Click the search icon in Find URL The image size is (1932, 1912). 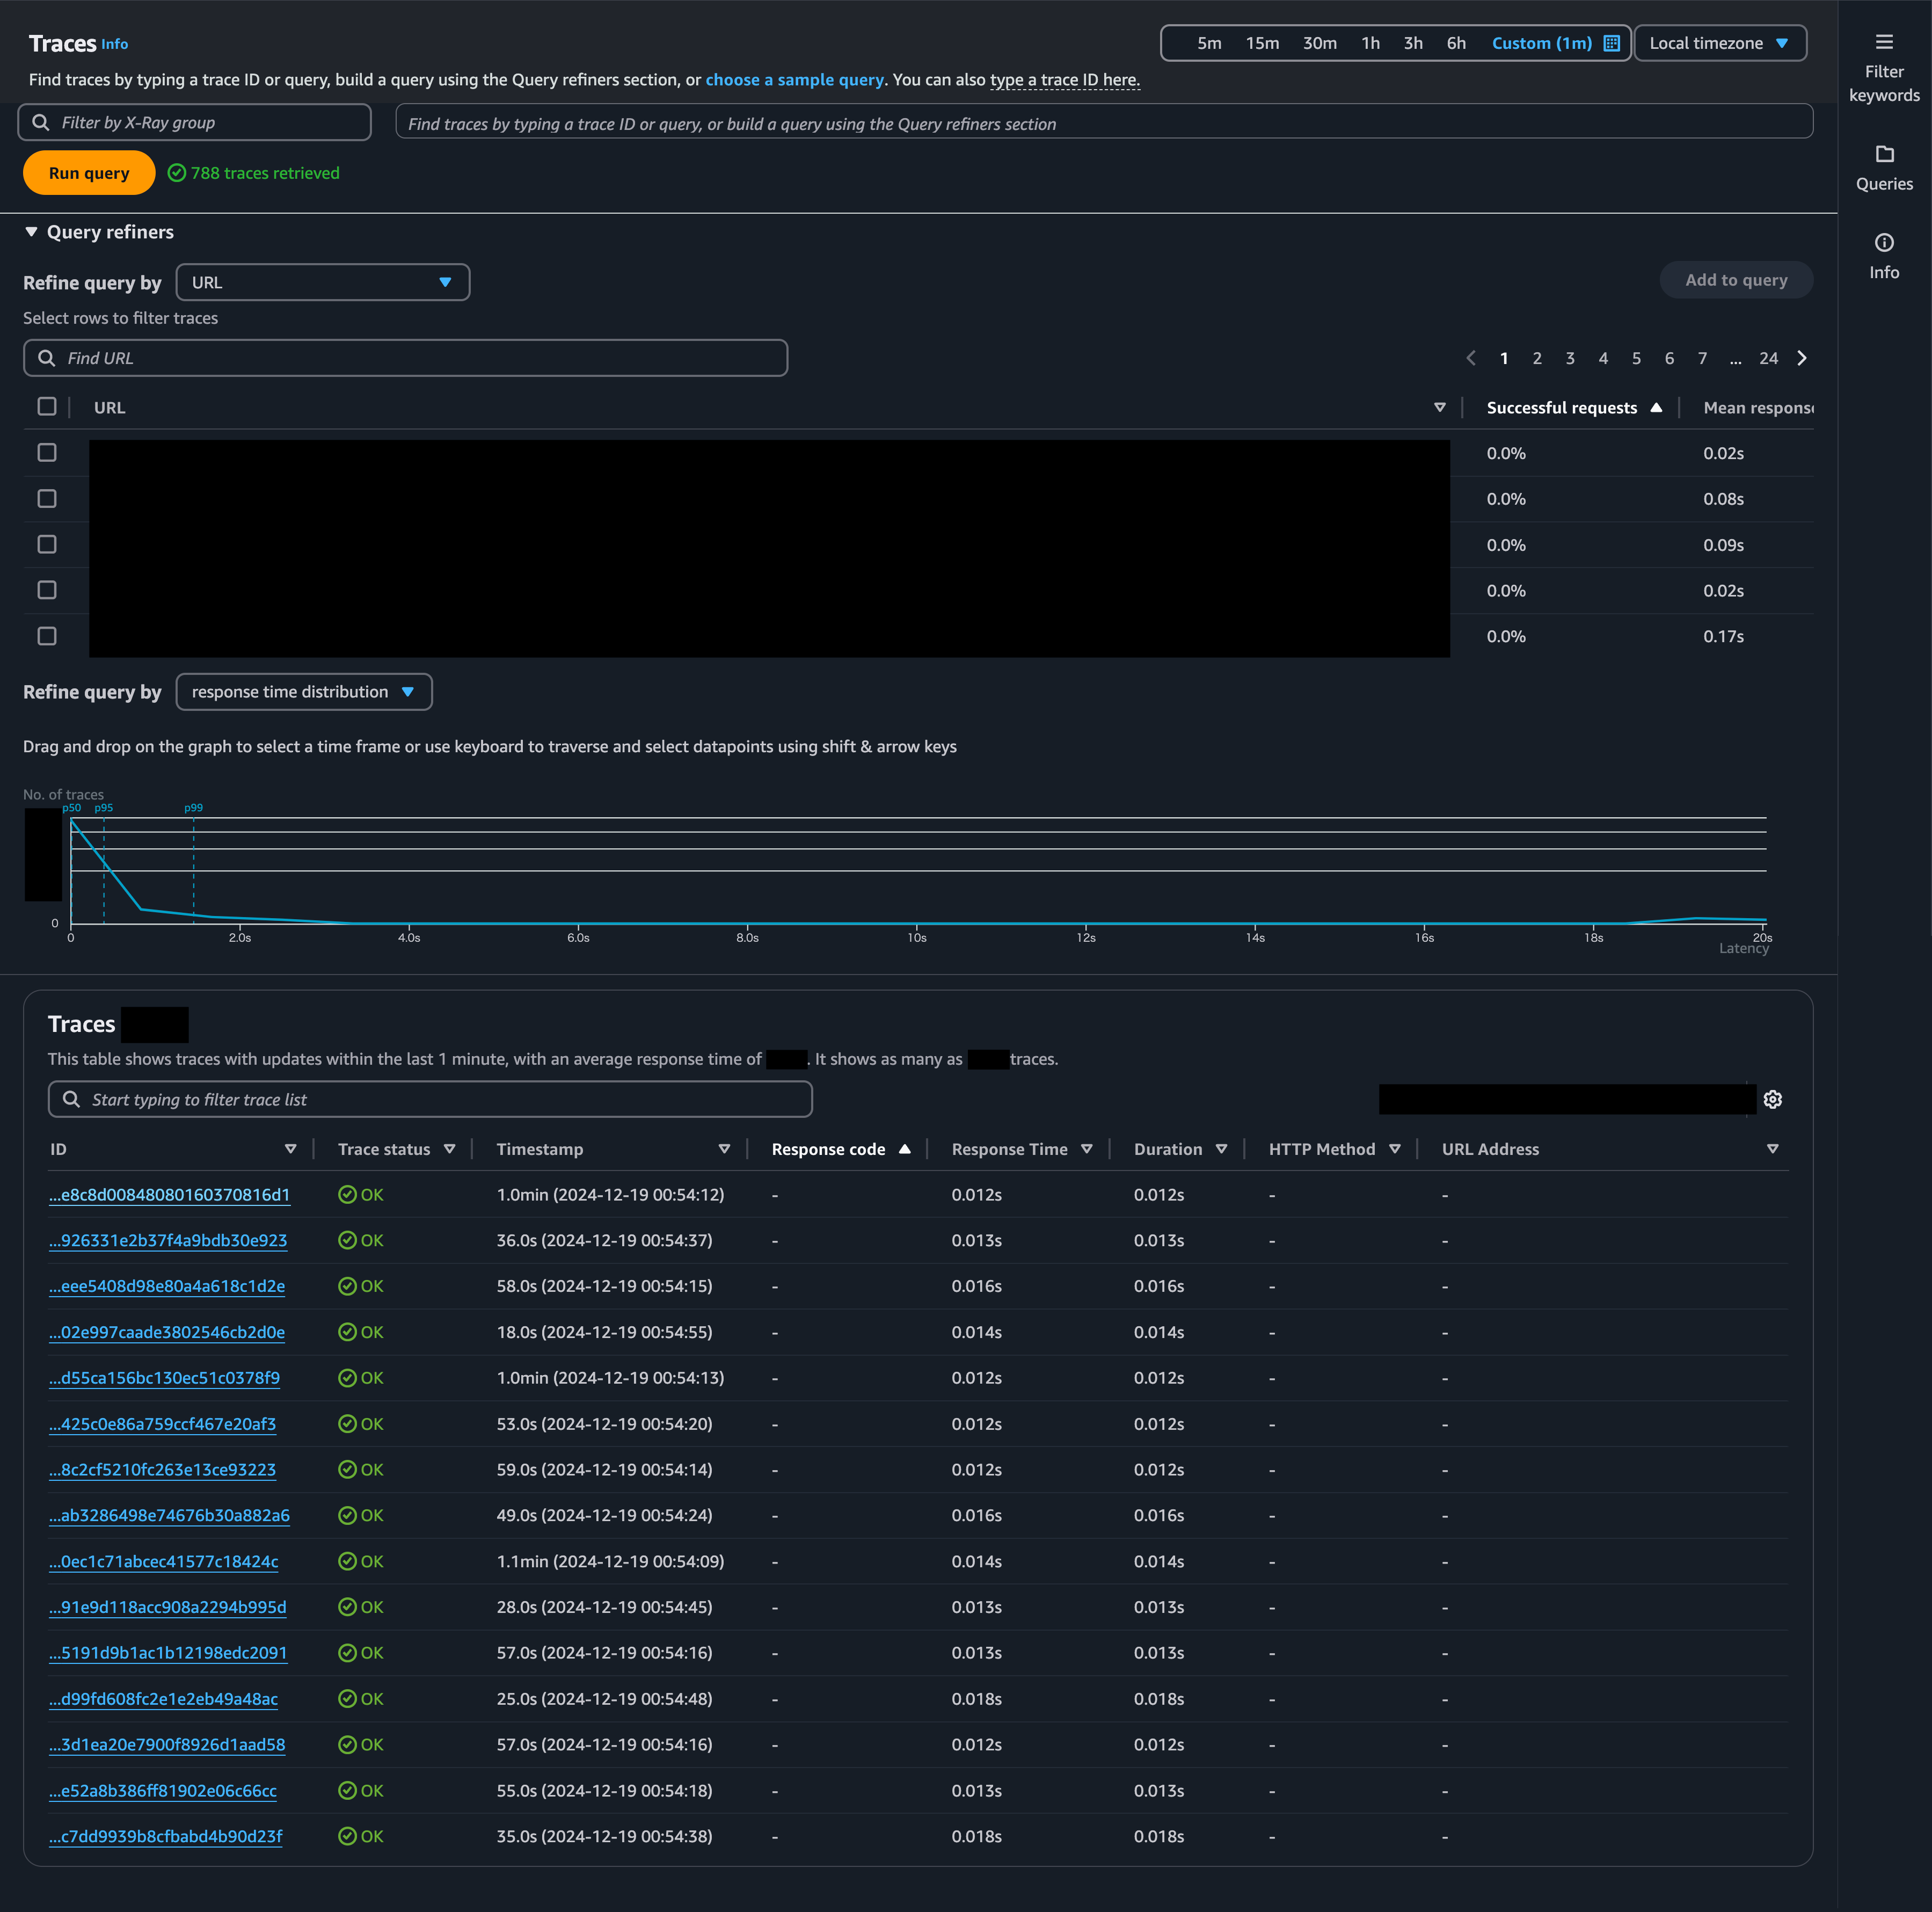tap(46, 358)
